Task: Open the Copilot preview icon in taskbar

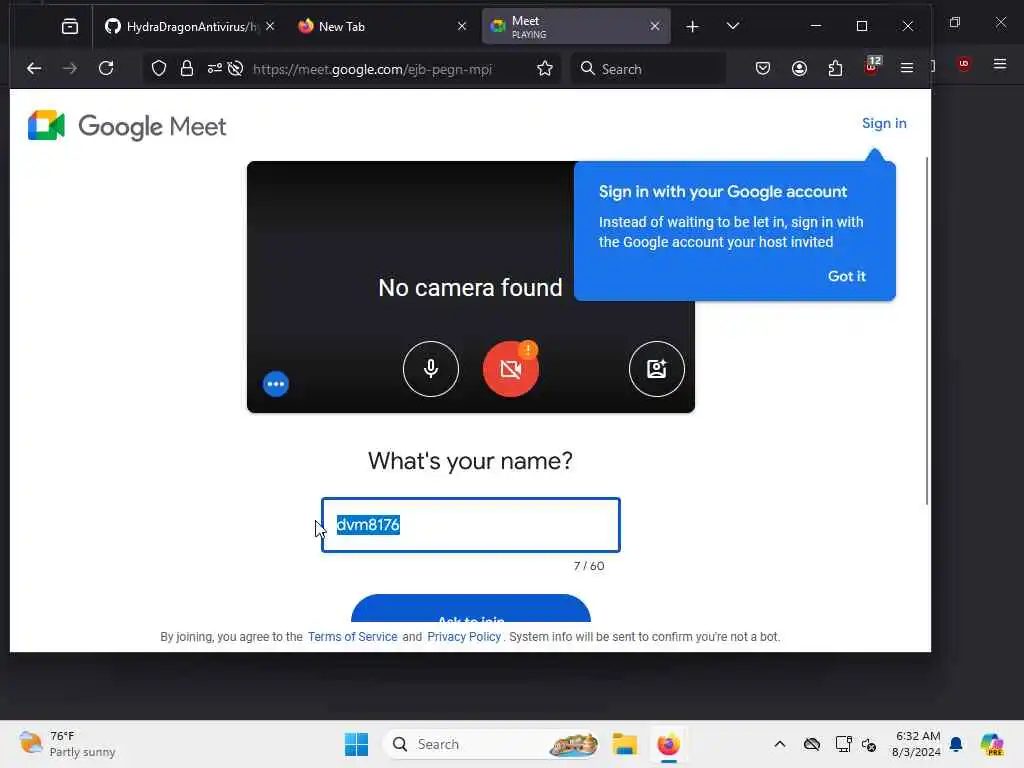Action: pyautogui.click(x=992, y=744)
